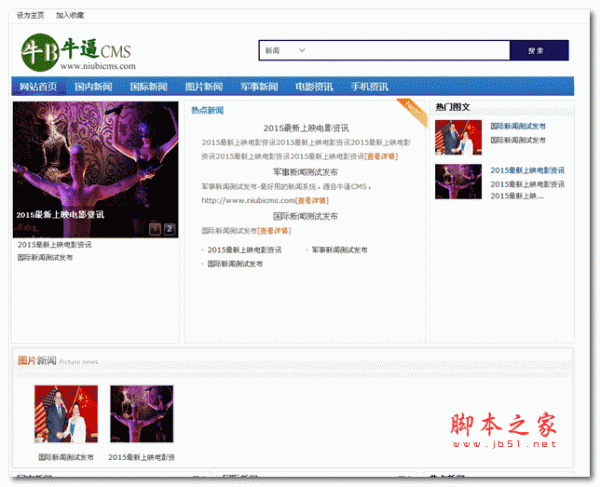Click 2015最新上映电影资 caption under the picture
Image resolution: width=600 pixels, height=487 pixels.
pyautogui.click(x=141, y=457)
